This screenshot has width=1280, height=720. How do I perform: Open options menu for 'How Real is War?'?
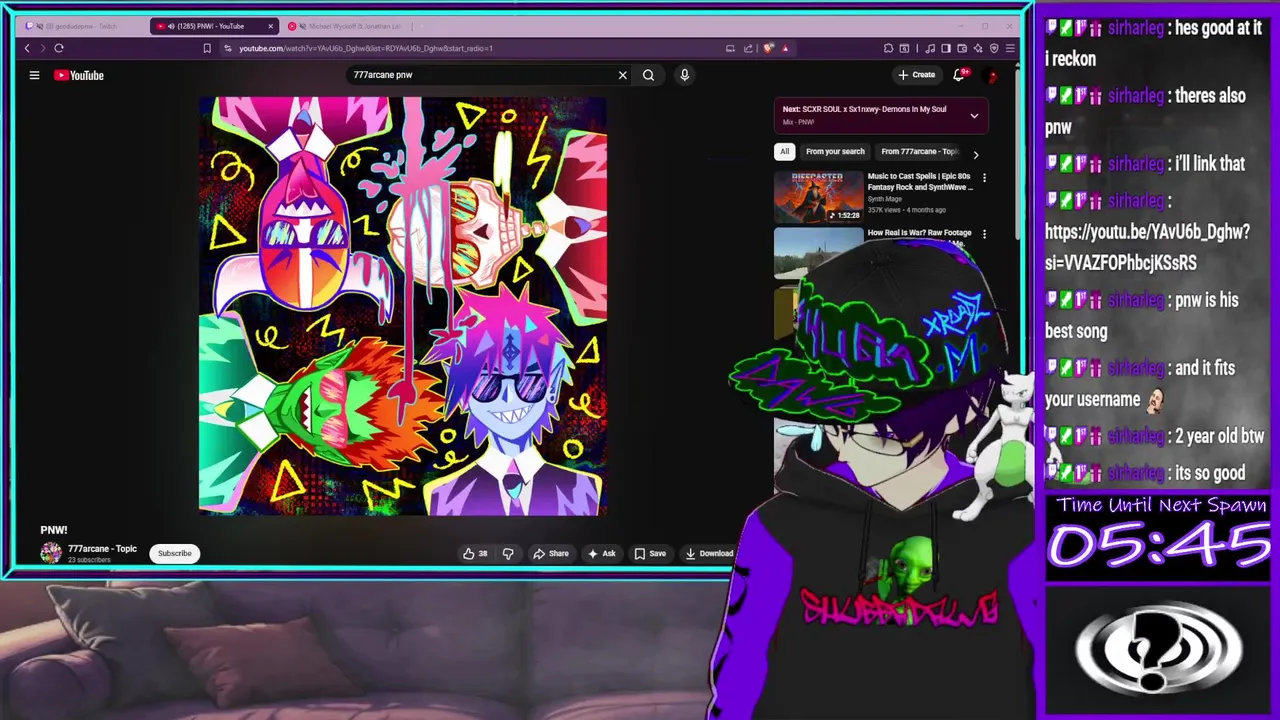tap(984, 234)
